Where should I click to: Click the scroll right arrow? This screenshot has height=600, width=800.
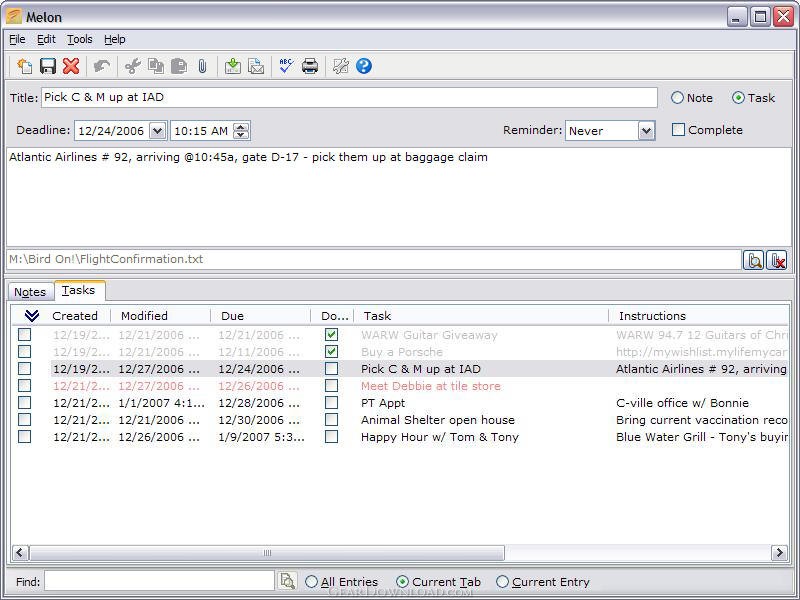[780, 553]
